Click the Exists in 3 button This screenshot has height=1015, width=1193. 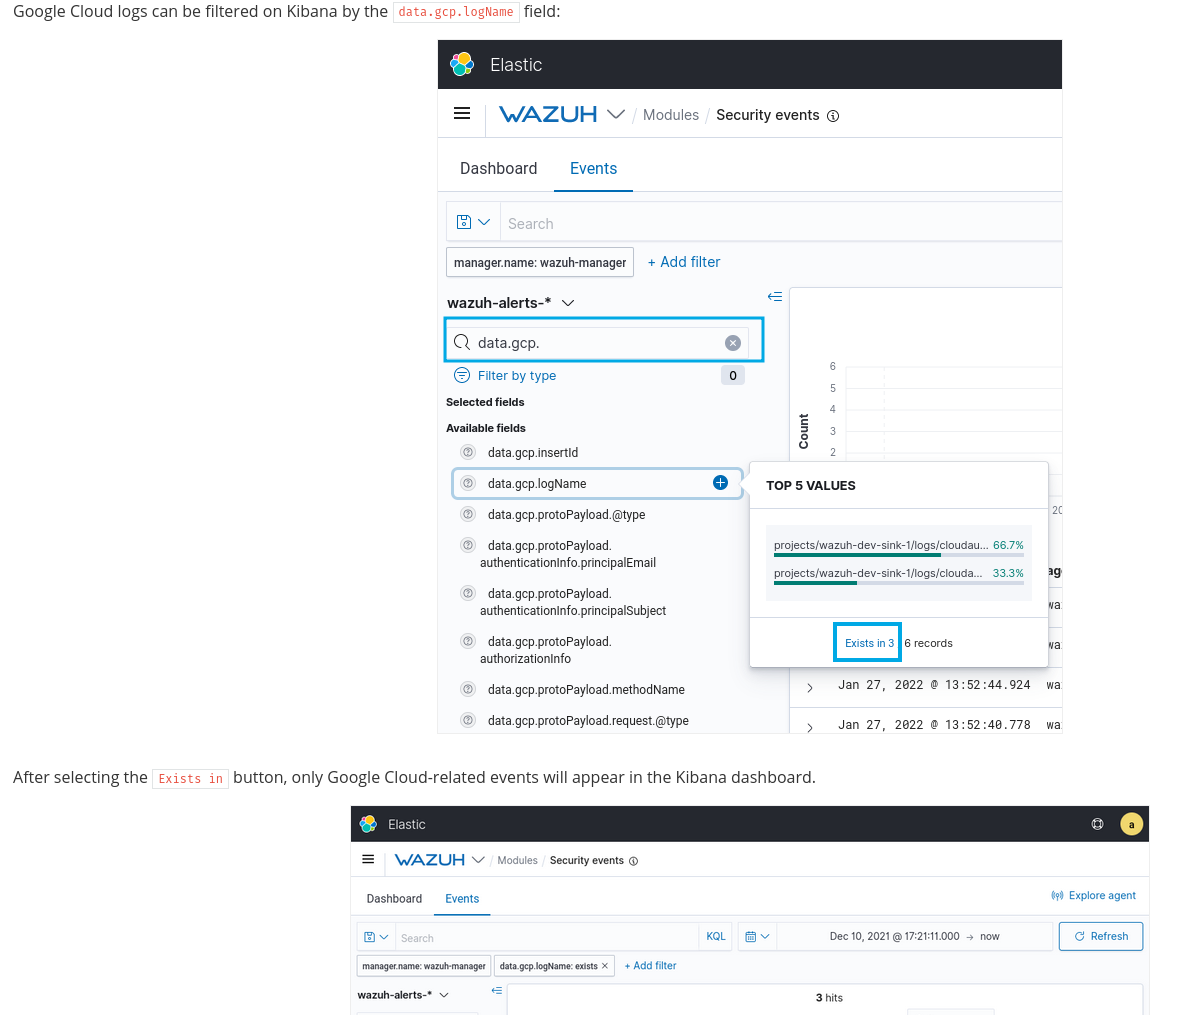point(866,642)
